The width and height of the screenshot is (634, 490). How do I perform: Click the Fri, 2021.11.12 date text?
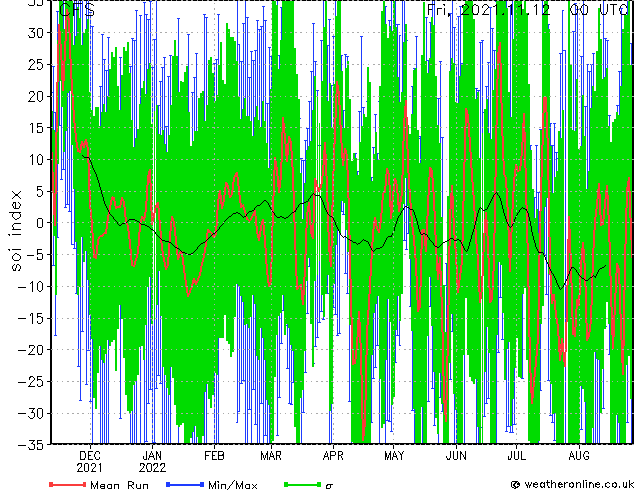coord(488,9)
